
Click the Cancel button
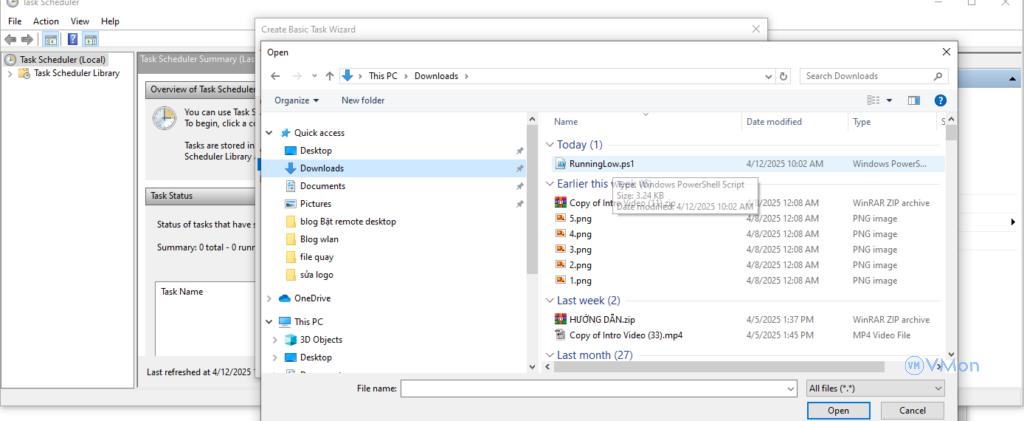point(912,410)
